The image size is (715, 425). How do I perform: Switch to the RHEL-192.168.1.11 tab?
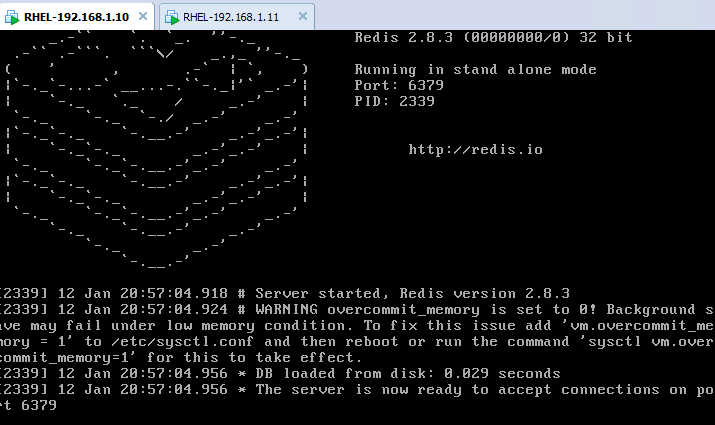click(237, 17)
